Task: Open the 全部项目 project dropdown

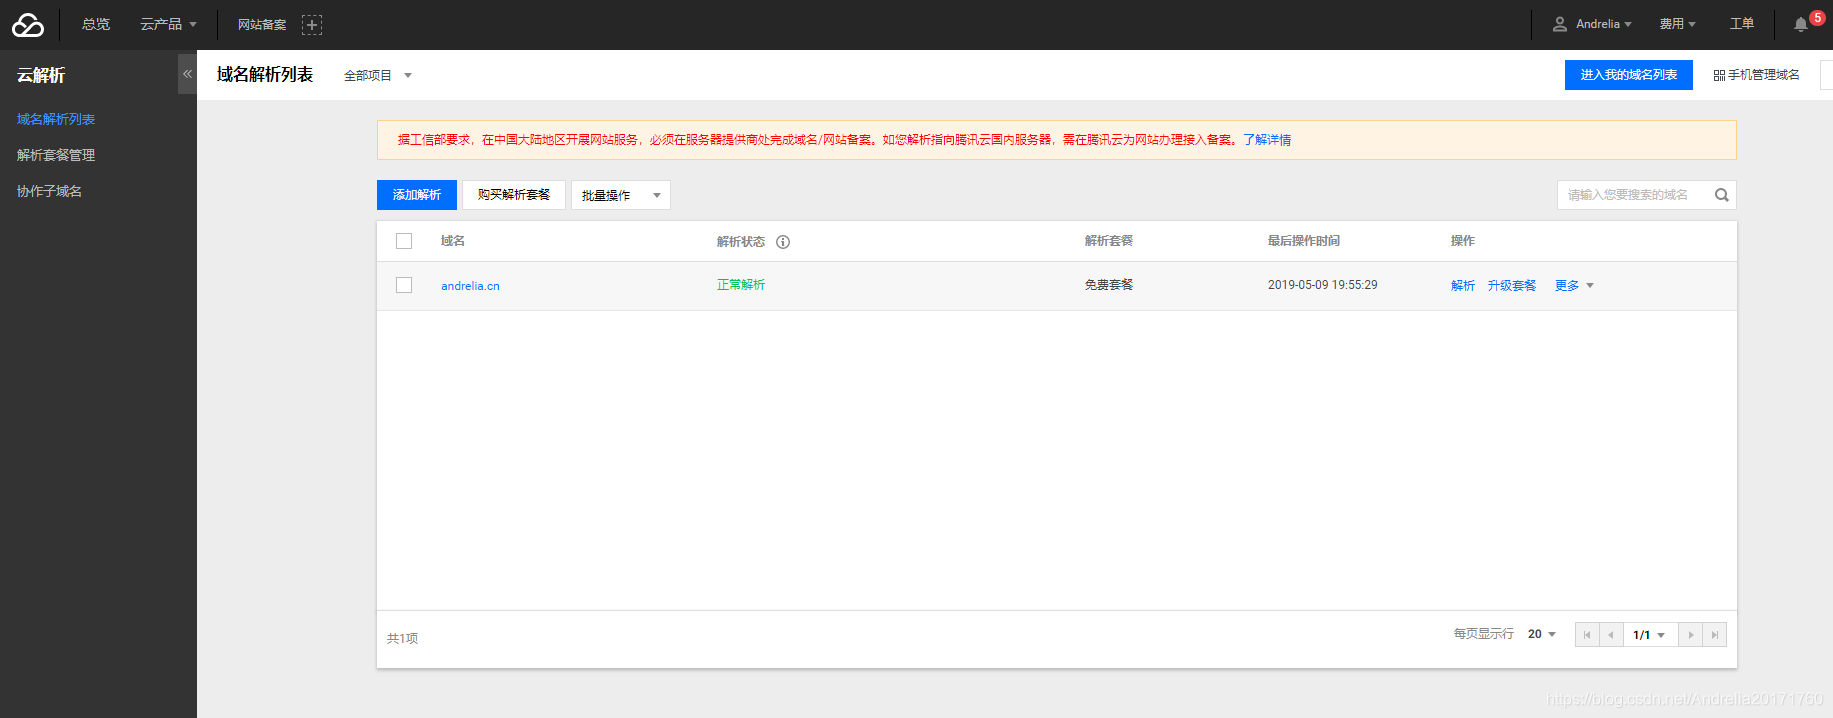Action: [x=378, y=76]
